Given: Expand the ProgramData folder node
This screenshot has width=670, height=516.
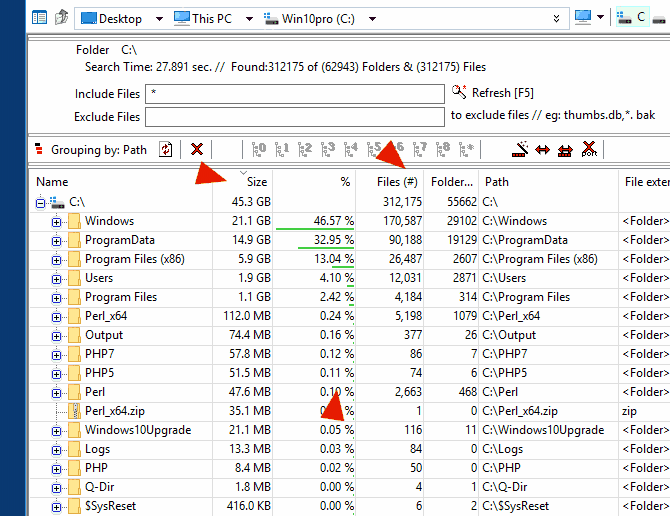Looking at the screenshot, I should coord(57,240).
